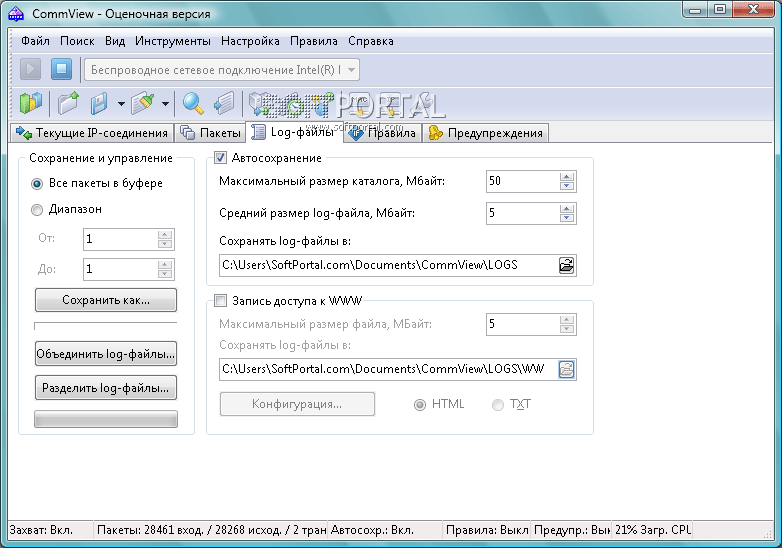Click the Пакеты count status bar entry
Screen dimensions: 782x548
click(x=210, y=530)
